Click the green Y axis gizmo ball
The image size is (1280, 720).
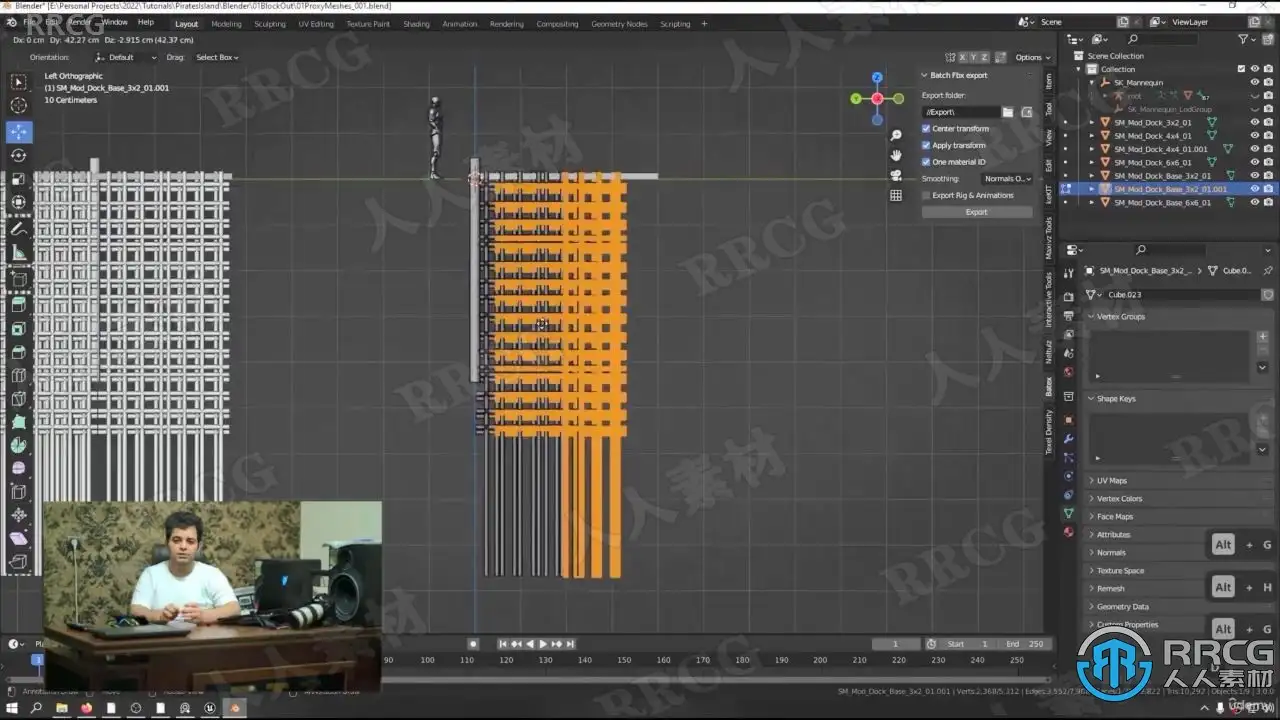click(x=856, y=98)
